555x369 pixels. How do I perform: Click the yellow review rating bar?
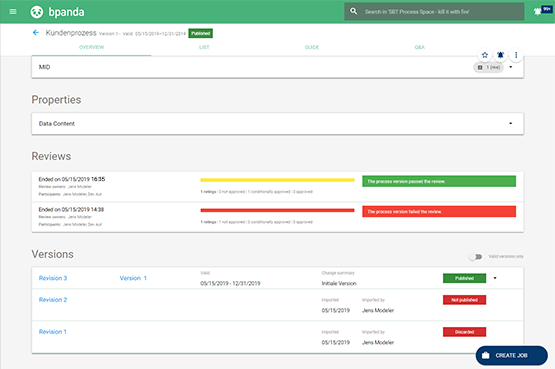[277, 180]
